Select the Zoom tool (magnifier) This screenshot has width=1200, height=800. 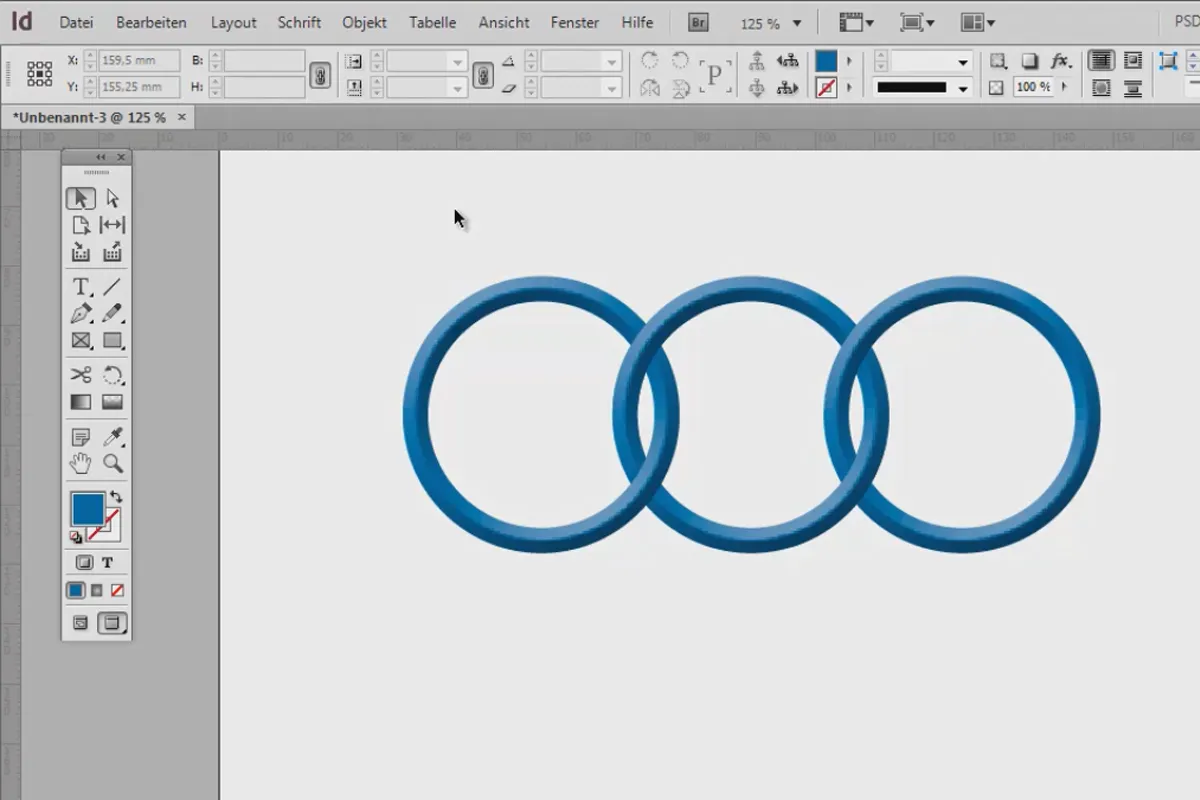click(x=112, y=463)
